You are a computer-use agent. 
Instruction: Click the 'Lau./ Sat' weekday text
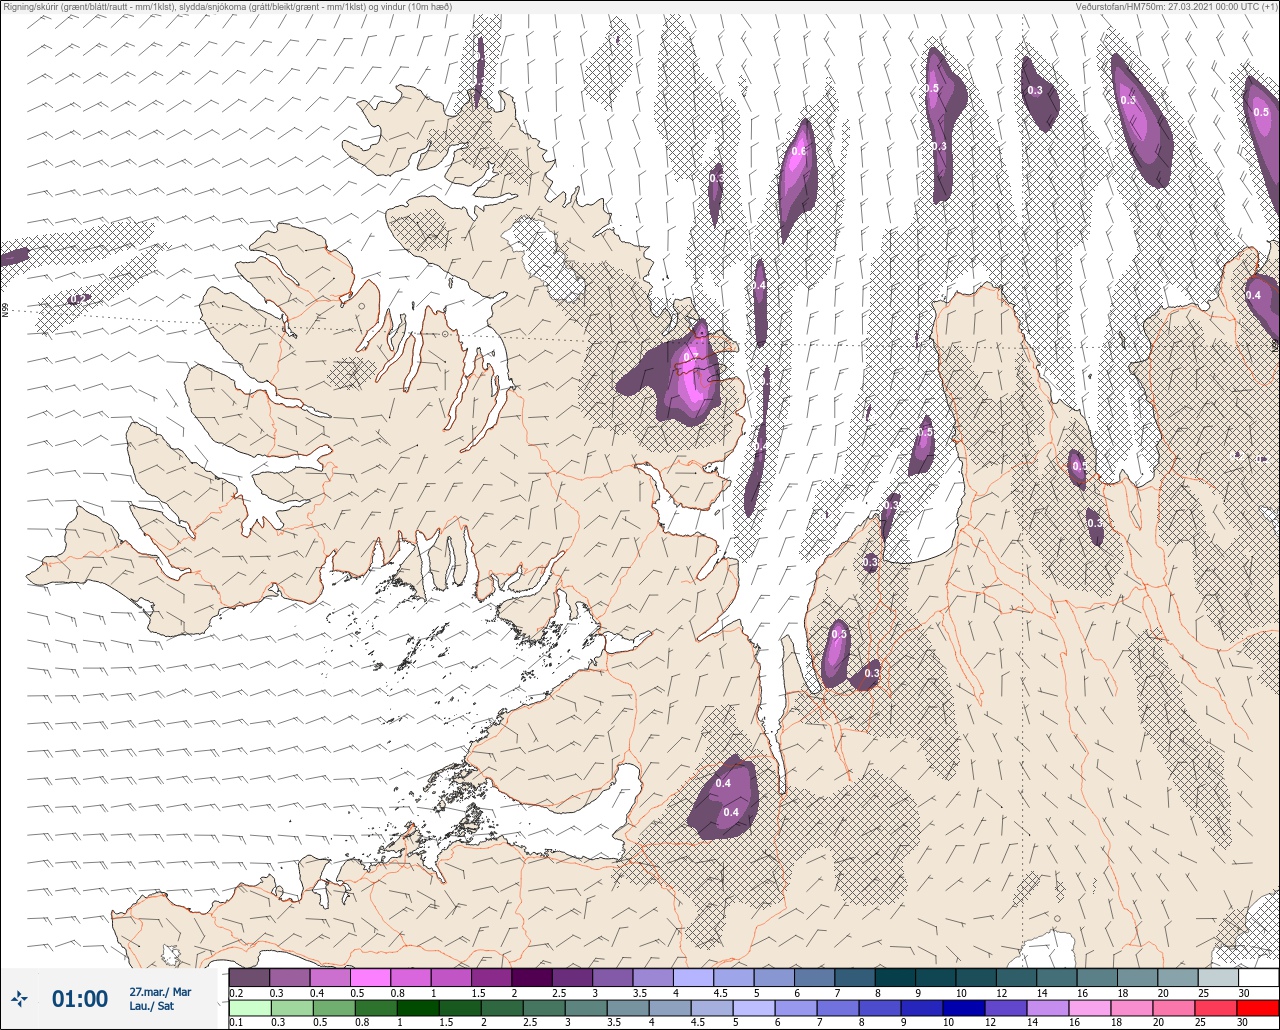click(150, 1005)
